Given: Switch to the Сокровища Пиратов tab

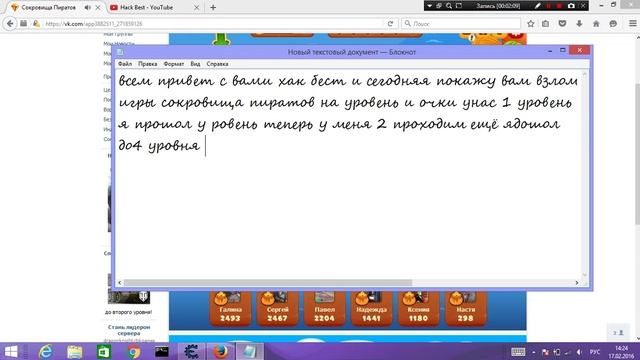Looking at the screenshot, I should (x=48, y=7).
